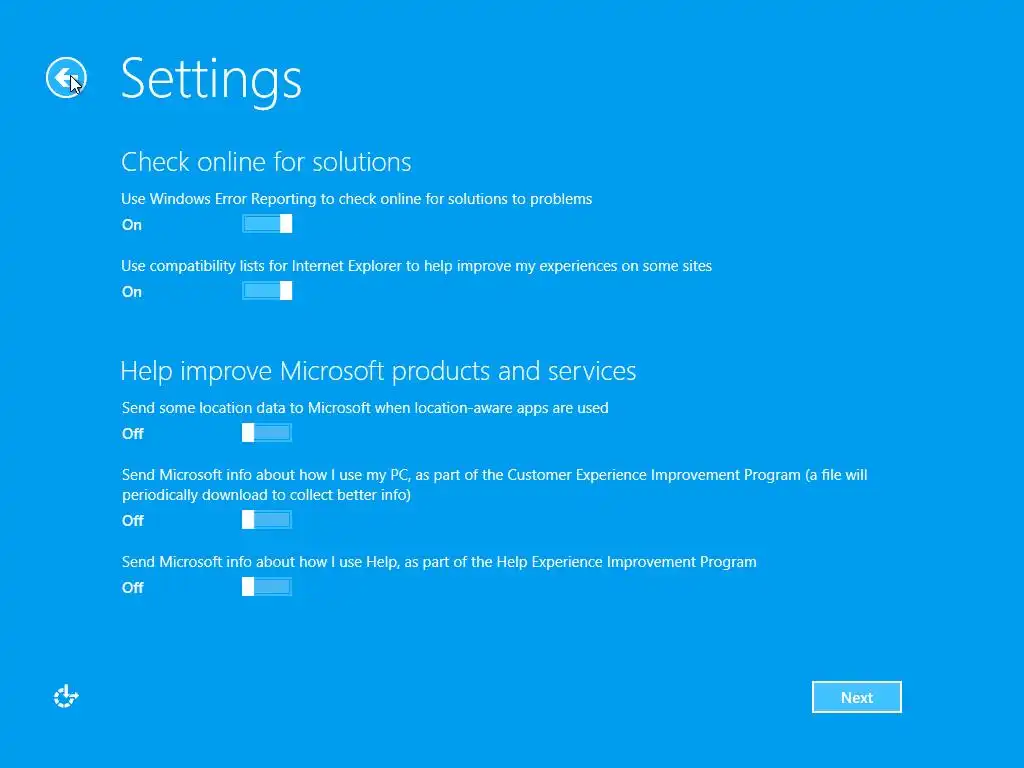Click the Internet Explorer compatibility lists description
Screen dimensions: 1024x768
416,266
